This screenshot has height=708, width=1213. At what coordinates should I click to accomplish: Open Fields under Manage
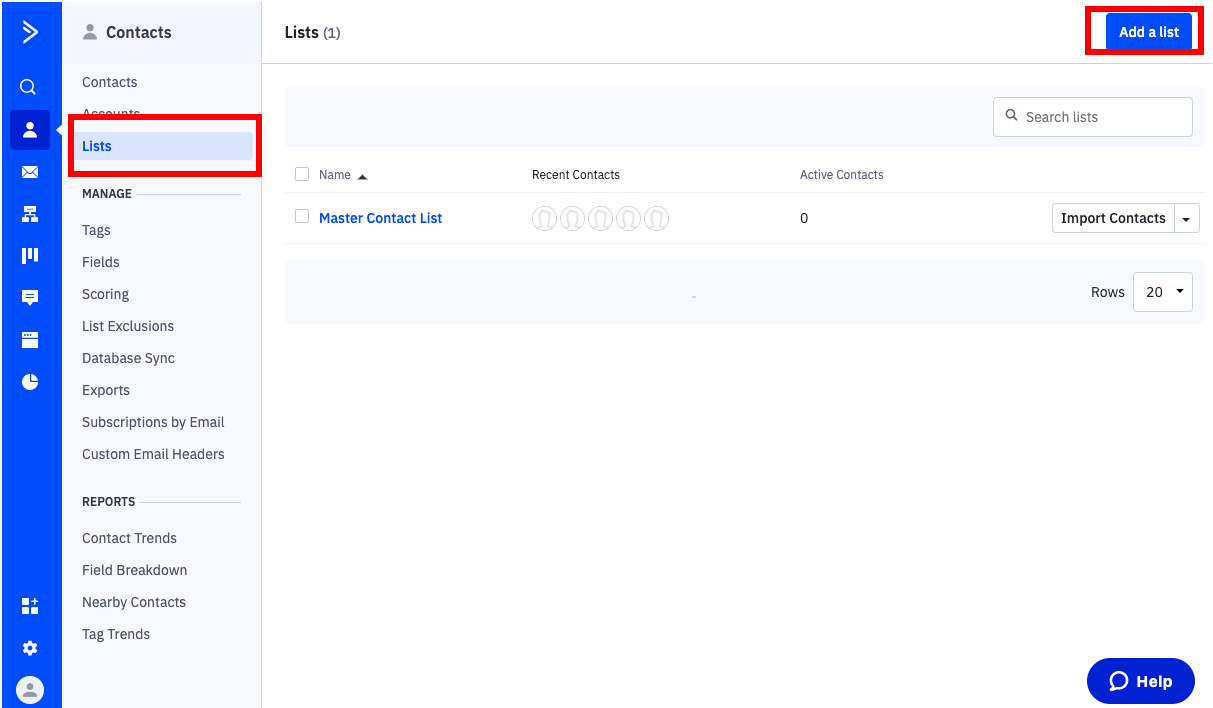101,262
